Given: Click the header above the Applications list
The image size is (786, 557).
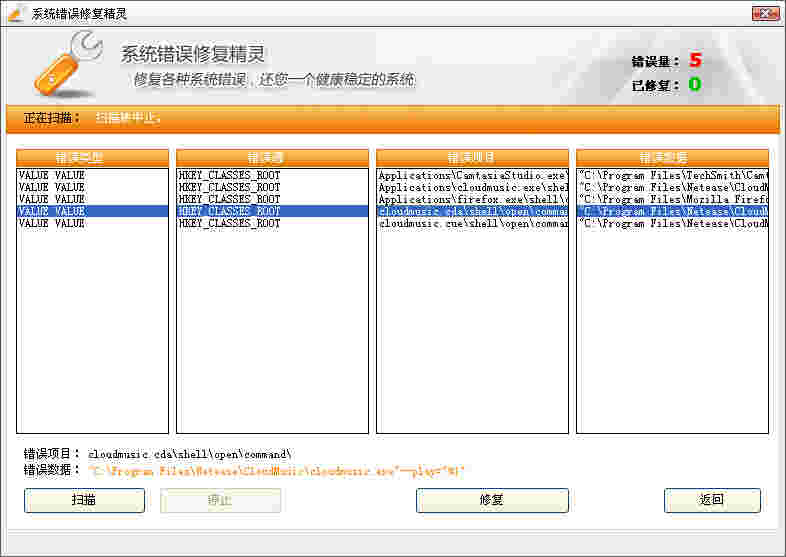Looking at the screenshot, I should click(x=473, y=157).
